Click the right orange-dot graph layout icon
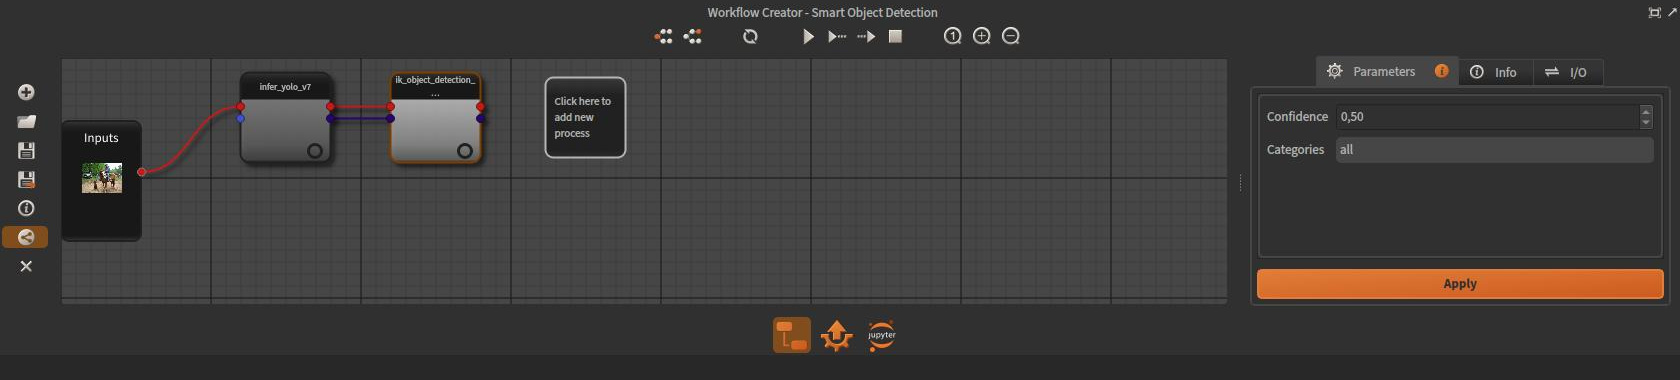This screenshot has height=380, width=1680. [692, 36]
